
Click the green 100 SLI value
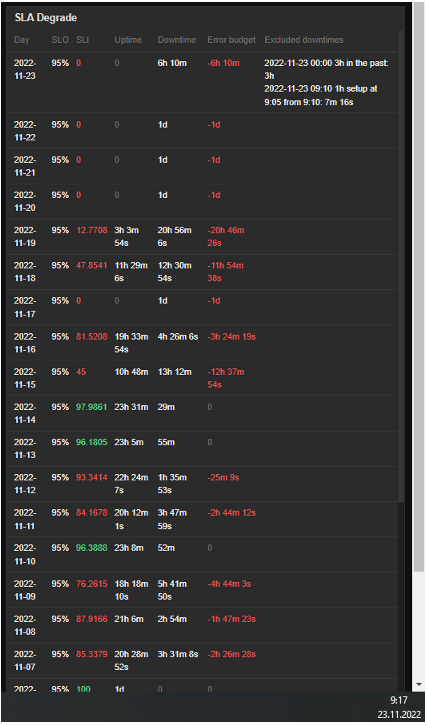(83, 689)
